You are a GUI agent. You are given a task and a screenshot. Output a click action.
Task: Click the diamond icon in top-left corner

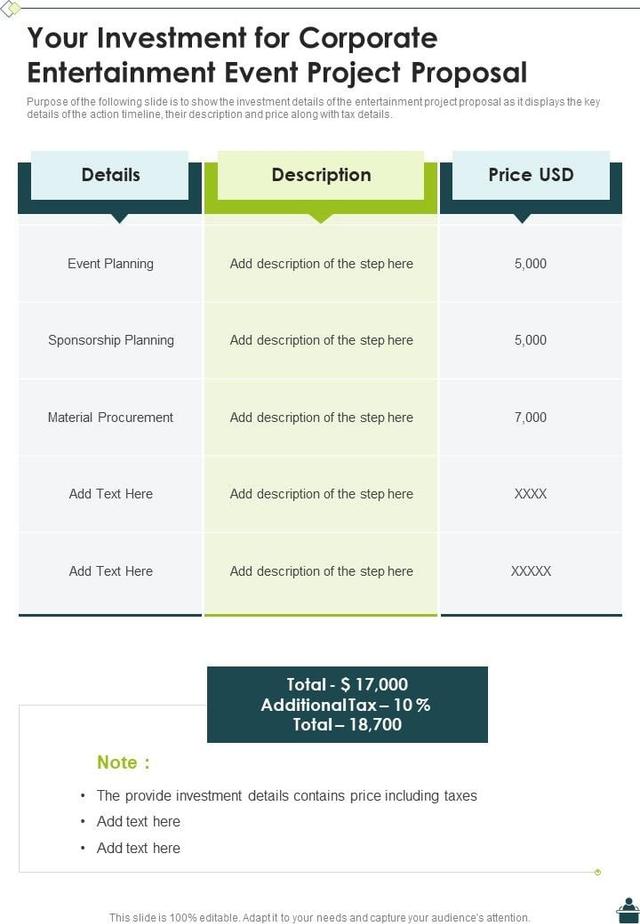coord(10,8)
